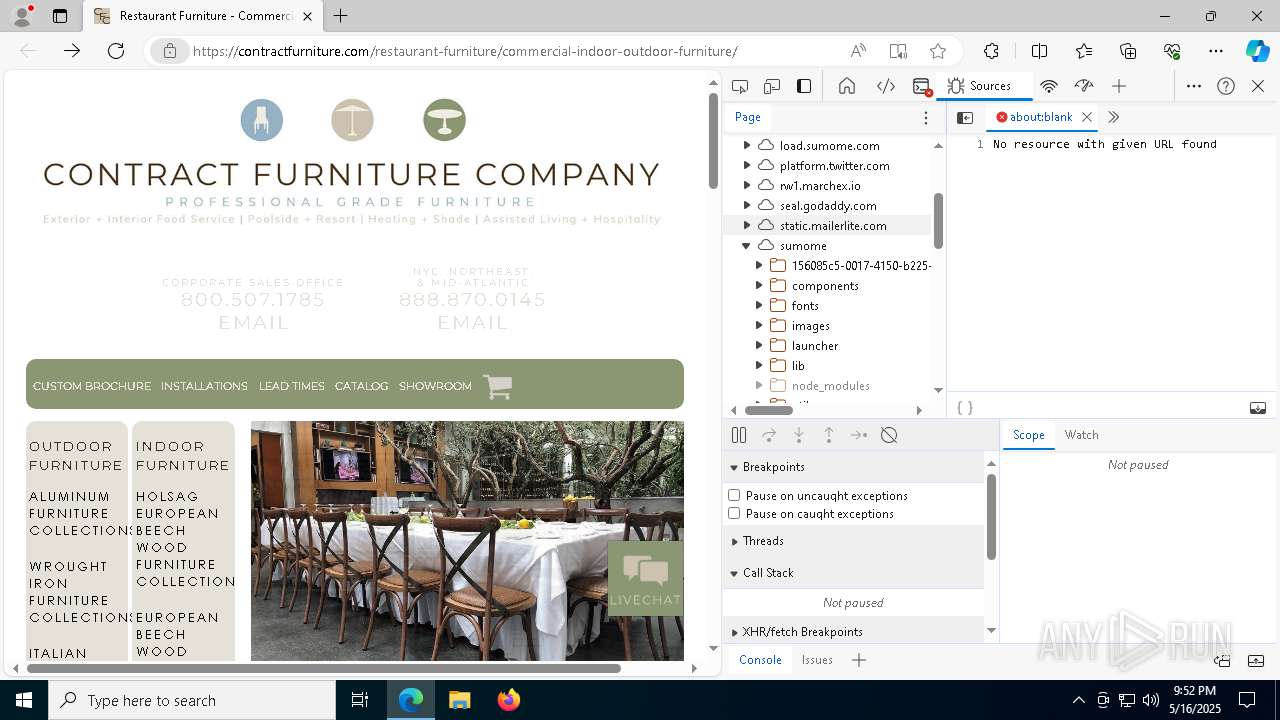Expand the seal.godaddy.com tree node

(x=746, y=206)
